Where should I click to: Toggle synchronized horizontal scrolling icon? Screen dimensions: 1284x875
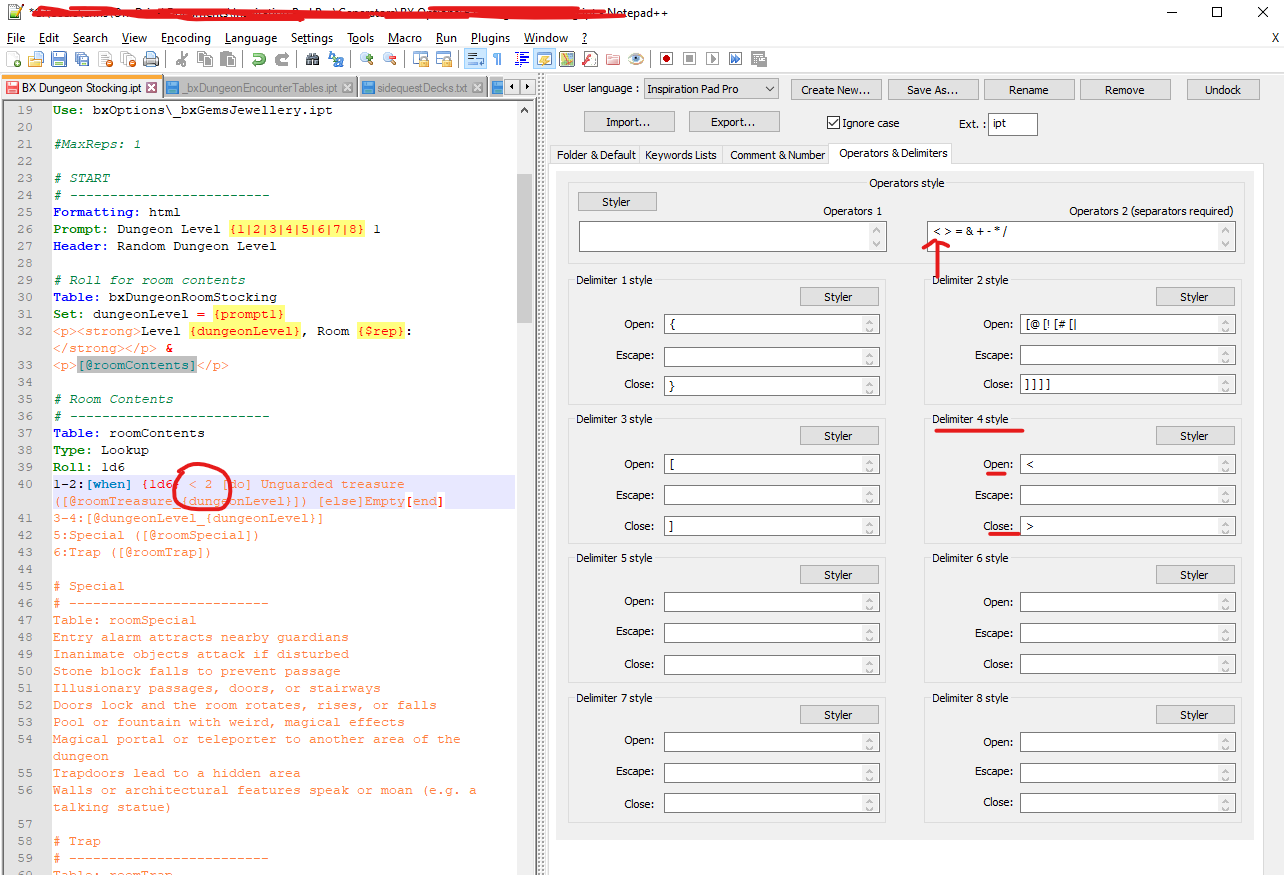pyautogui.click(x=443, y=59)
